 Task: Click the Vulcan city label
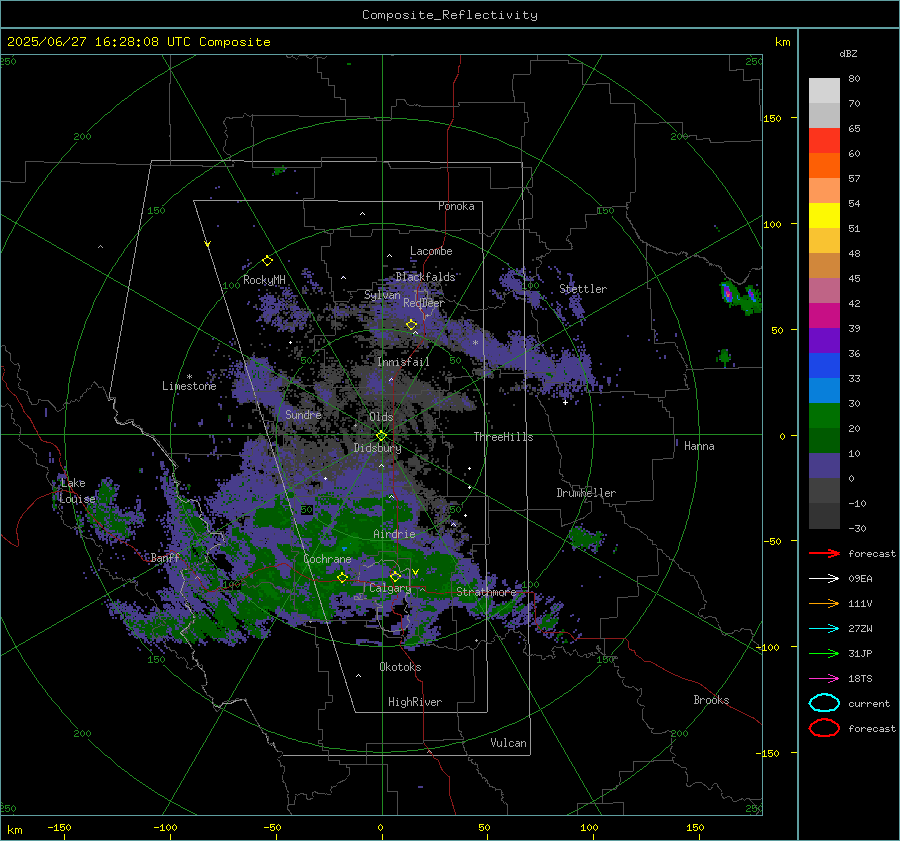(509, 743)
